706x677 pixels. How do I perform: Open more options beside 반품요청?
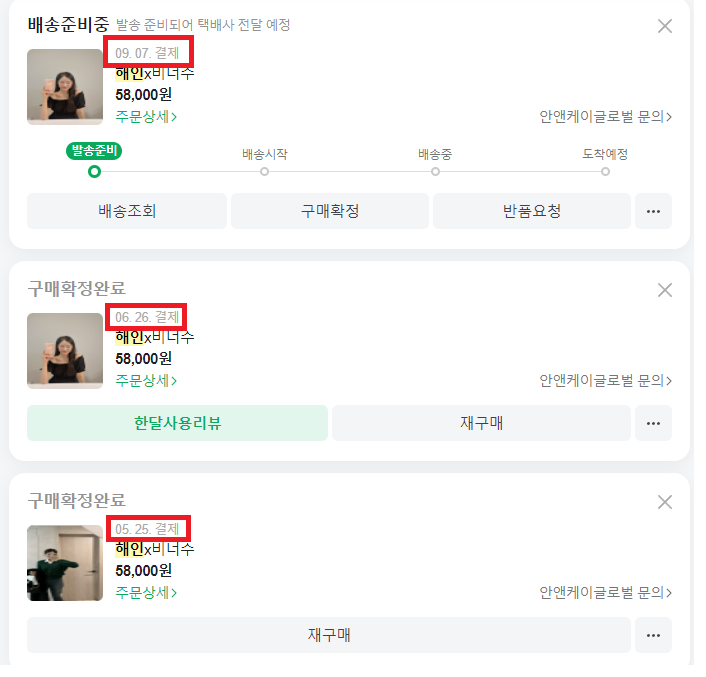654,211
